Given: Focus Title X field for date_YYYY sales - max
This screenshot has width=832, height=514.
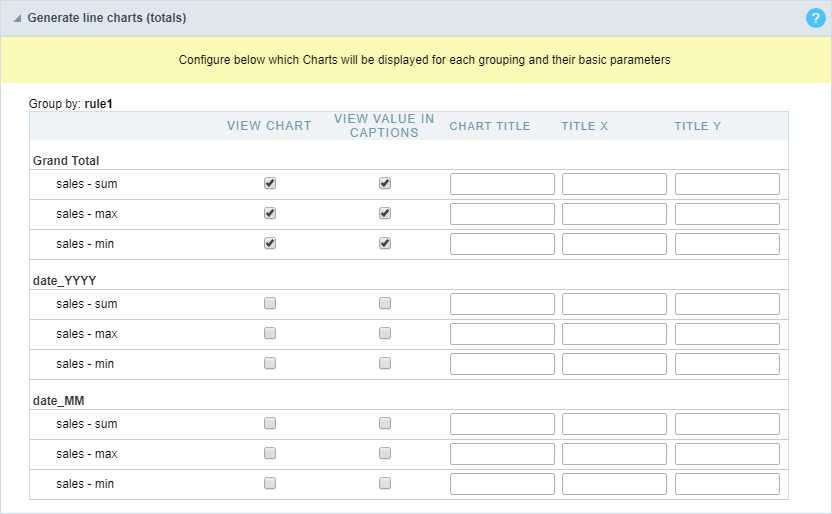Looking at the screenshot, I should [x=614, y=334].
